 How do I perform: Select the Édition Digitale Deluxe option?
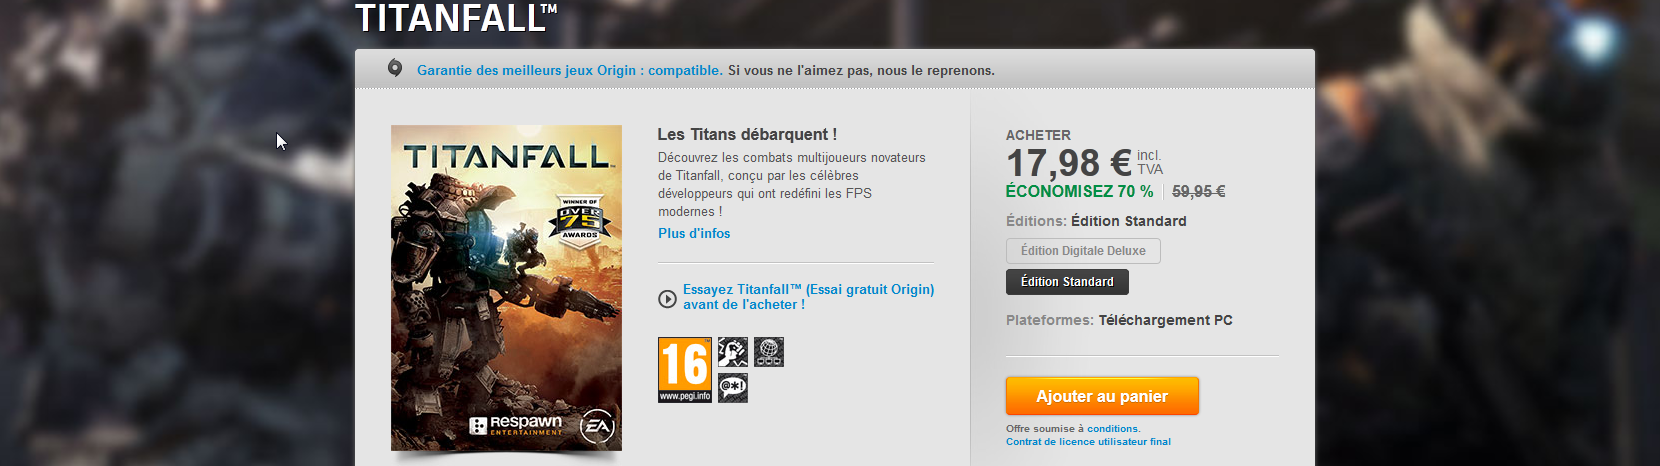click(x=1083, y=251)
